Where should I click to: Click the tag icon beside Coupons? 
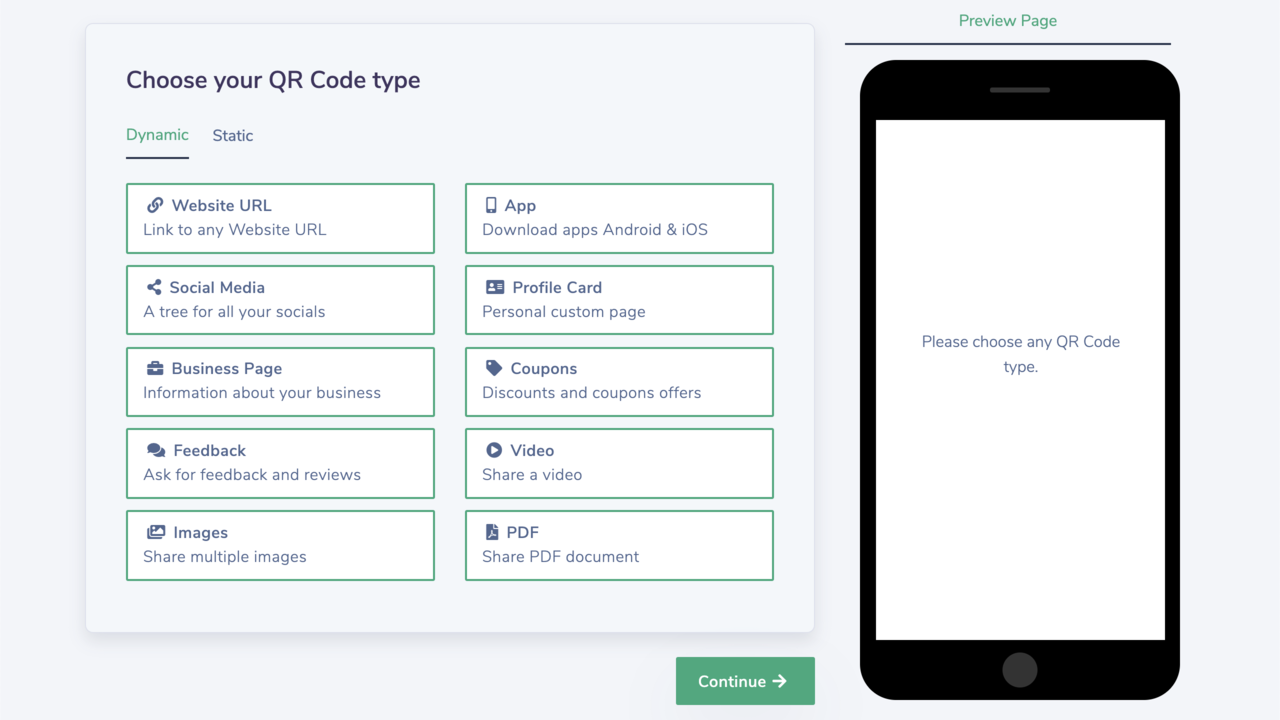pyautogui.click(x=494, y=369)
